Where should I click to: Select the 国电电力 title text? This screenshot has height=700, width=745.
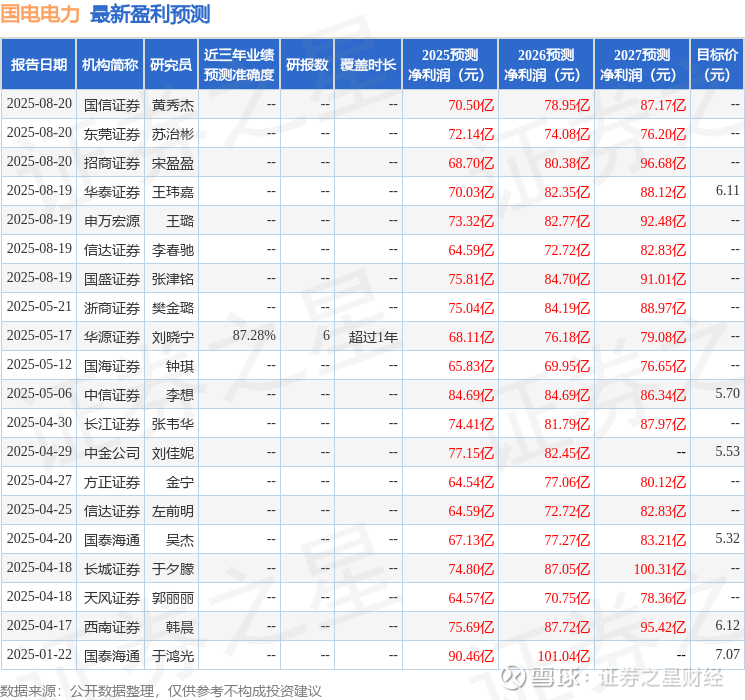(x=40, y=14)
